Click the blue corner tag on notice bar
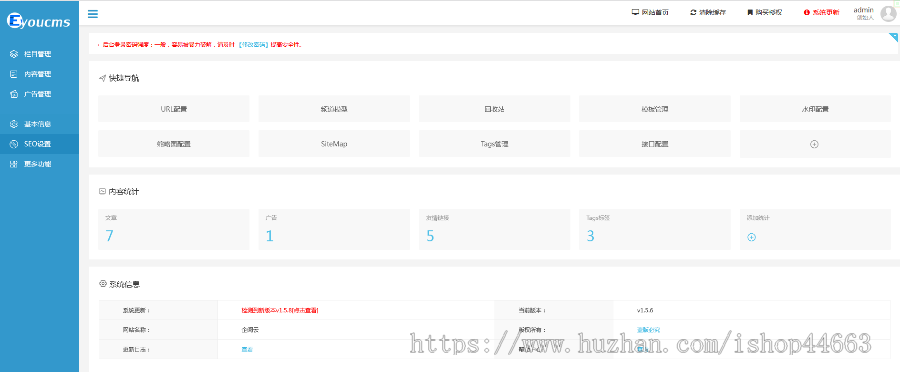Viewport: 900px width, 372px height. 893,37
